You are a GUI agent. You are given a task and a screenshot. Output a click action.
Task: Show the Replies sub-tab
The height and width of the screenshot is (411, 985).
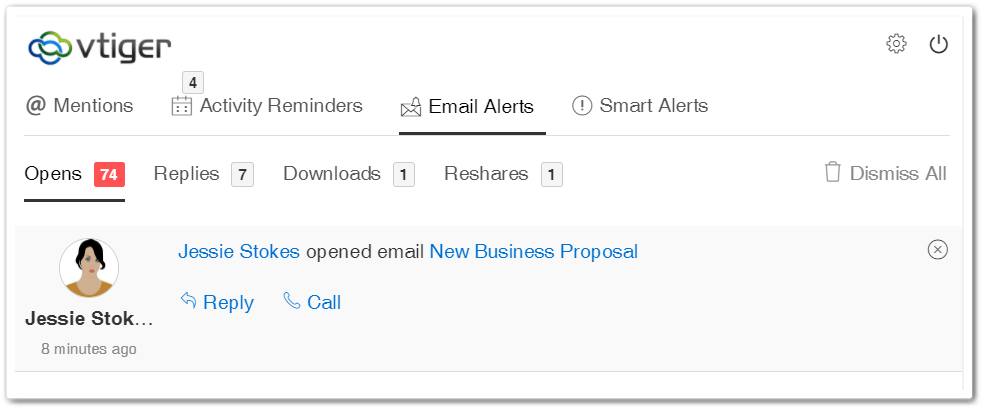point(204,174)
